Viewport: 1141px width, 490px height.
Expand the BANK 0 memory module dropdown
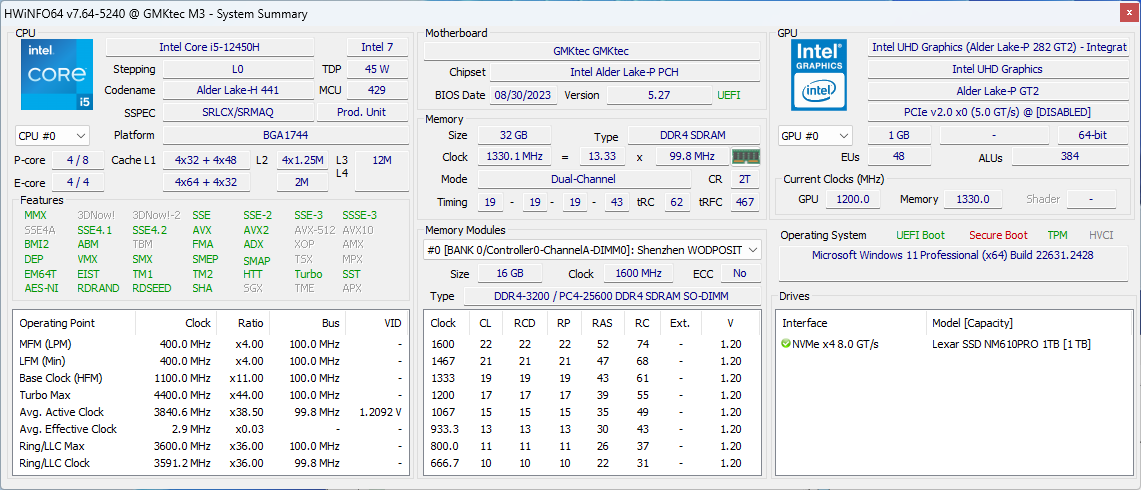(x=592, y=250)
